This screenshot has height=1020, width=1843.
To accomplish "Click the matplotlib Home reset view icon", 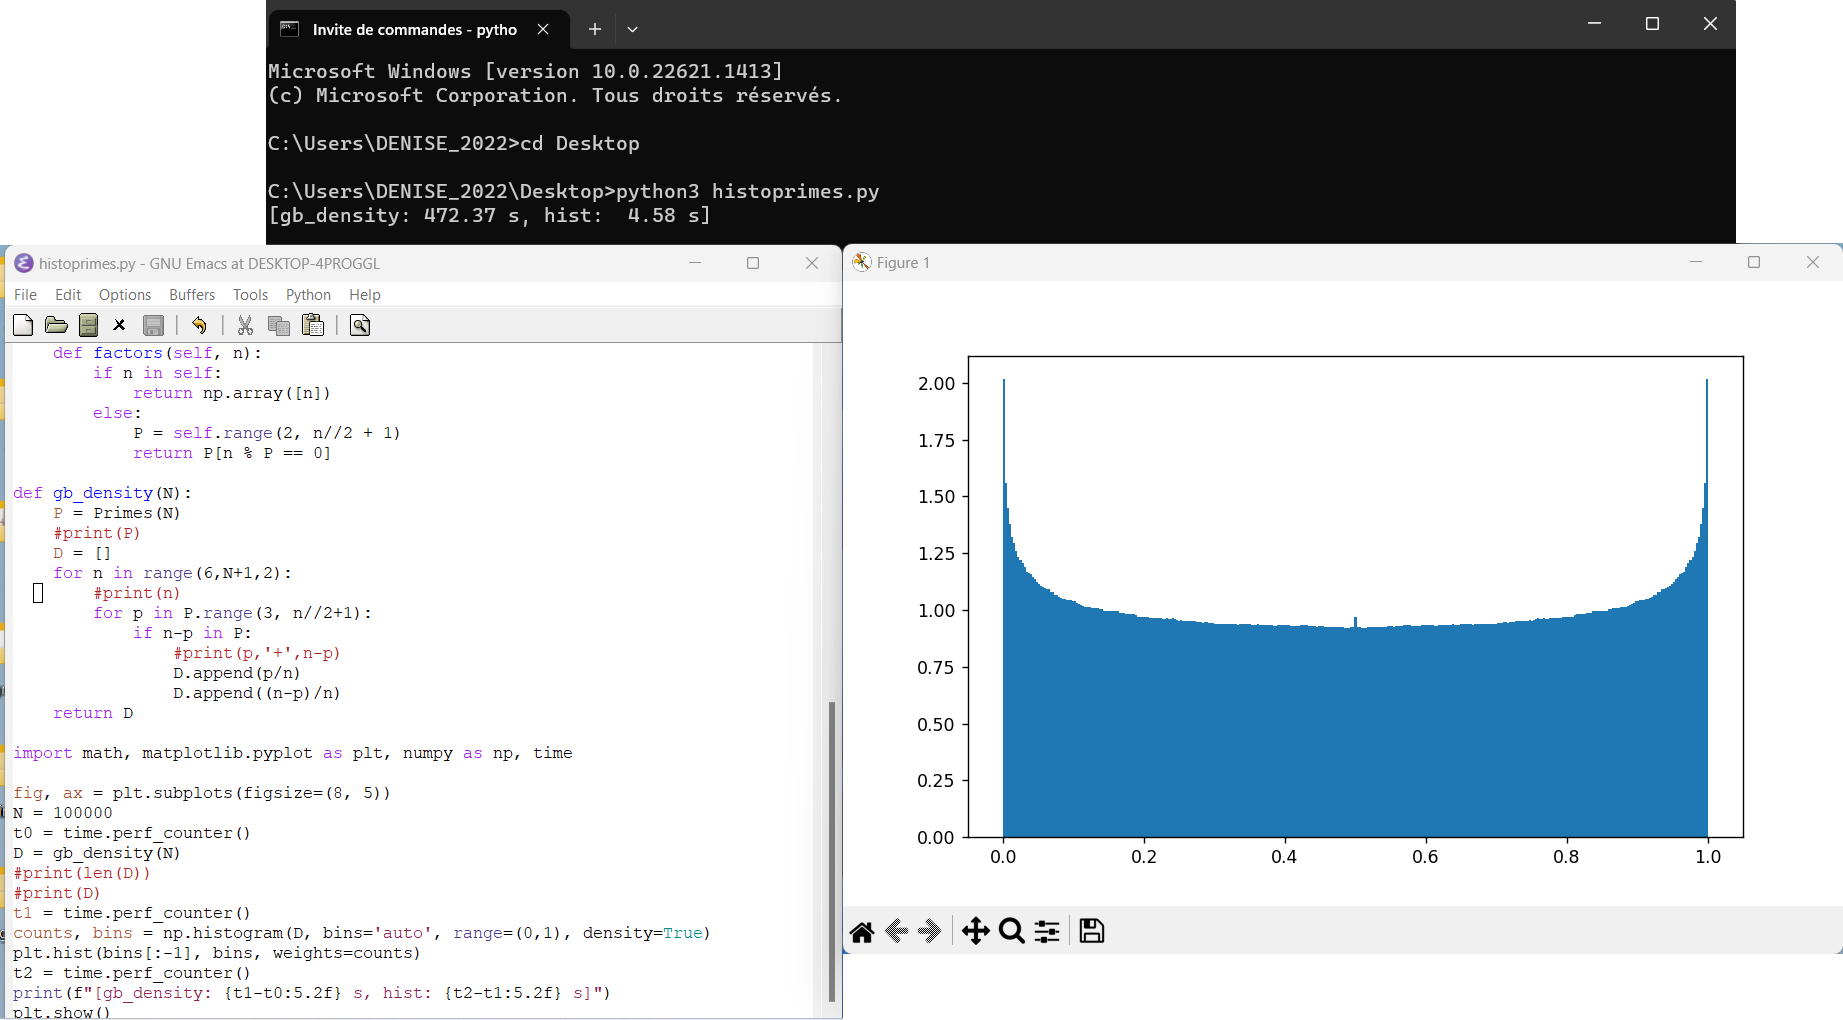I will (862, 932).
